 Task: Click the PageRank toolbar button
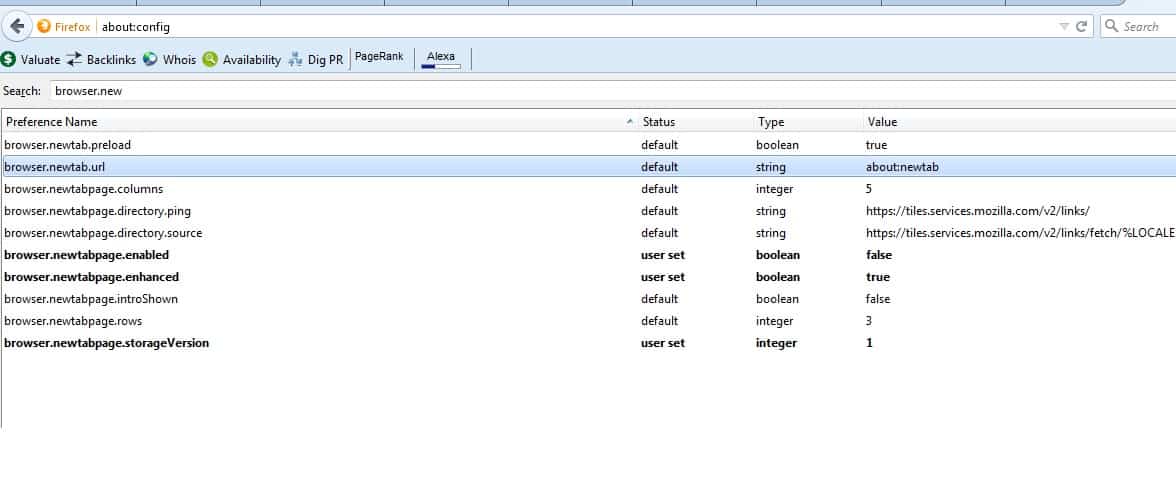click(379, 57)
